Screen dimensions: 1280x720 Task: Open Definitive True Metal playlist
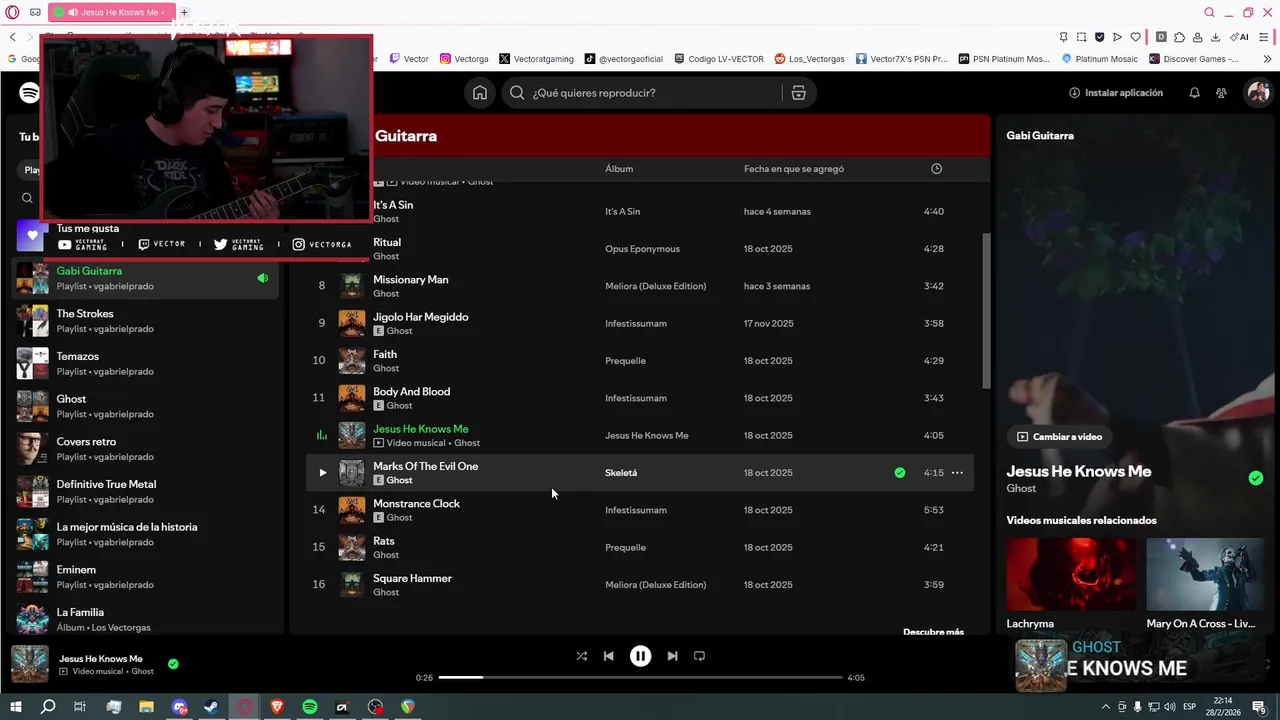point(145,492)
